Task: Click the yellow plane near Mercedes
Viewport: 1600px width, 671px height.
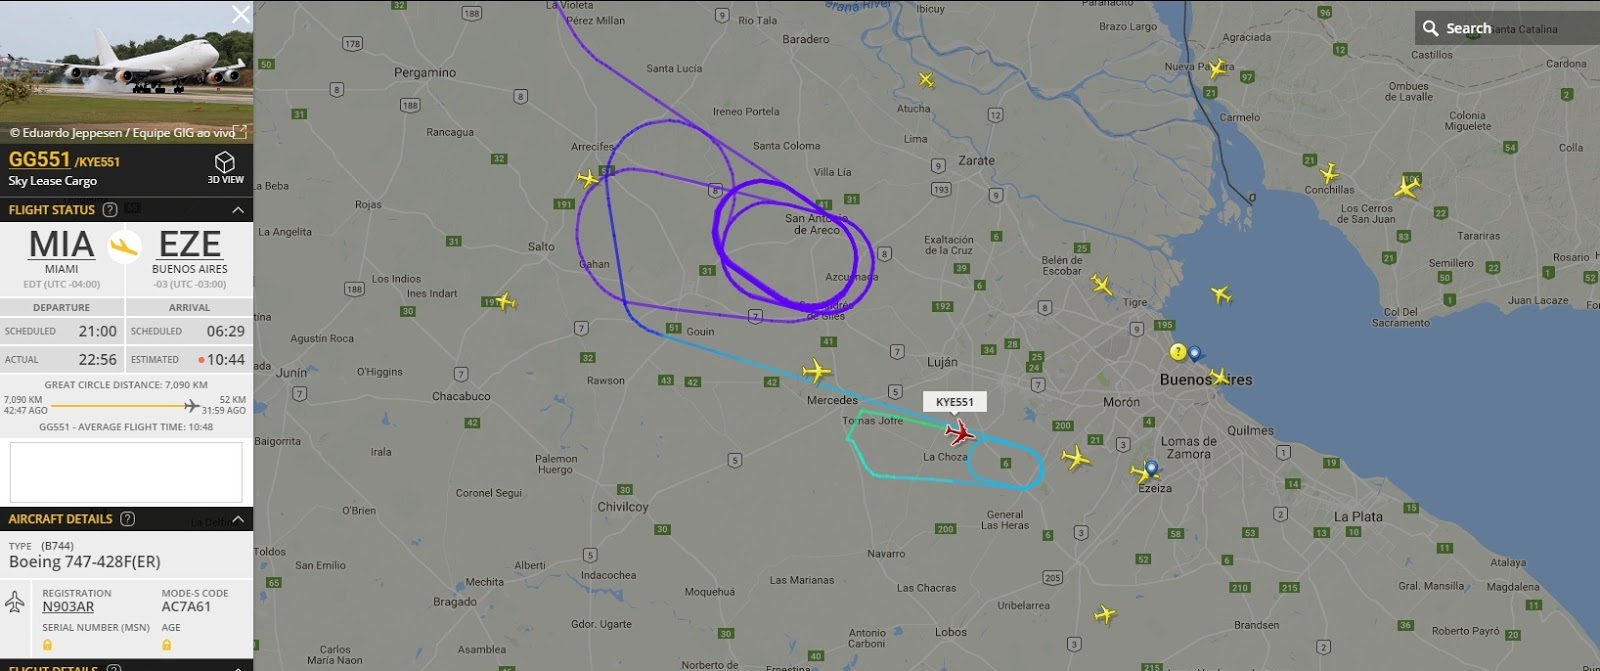Action: (x=816, y=371)
